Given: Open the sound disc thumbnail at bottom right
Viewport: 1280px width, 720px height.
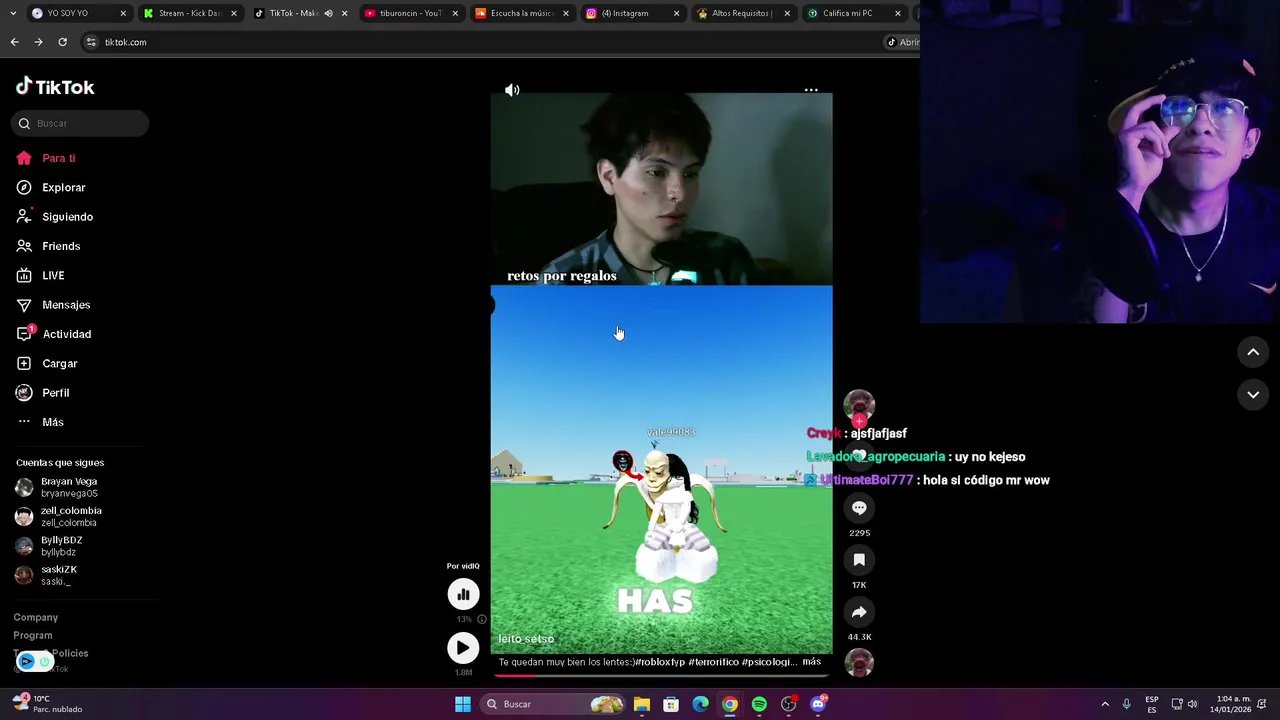Looking at the screenshot, I should pos(859,663).
